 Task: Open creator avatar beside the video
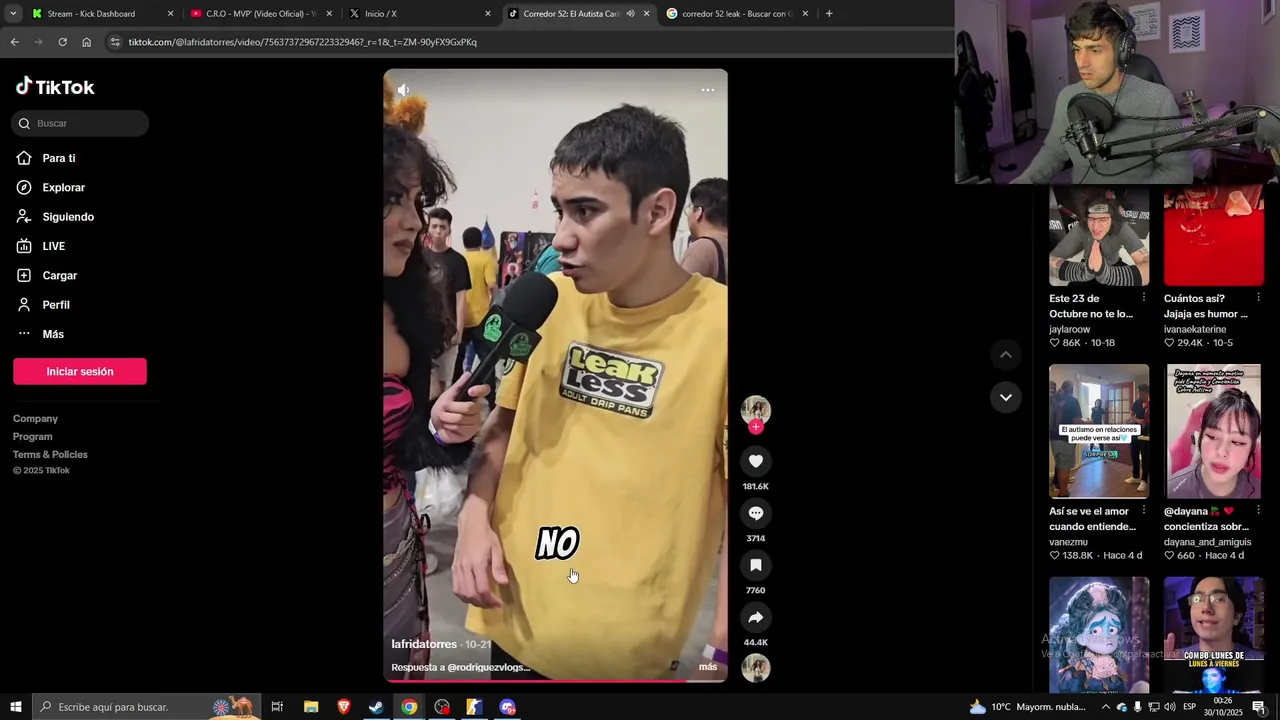click(x=756, y=410)
